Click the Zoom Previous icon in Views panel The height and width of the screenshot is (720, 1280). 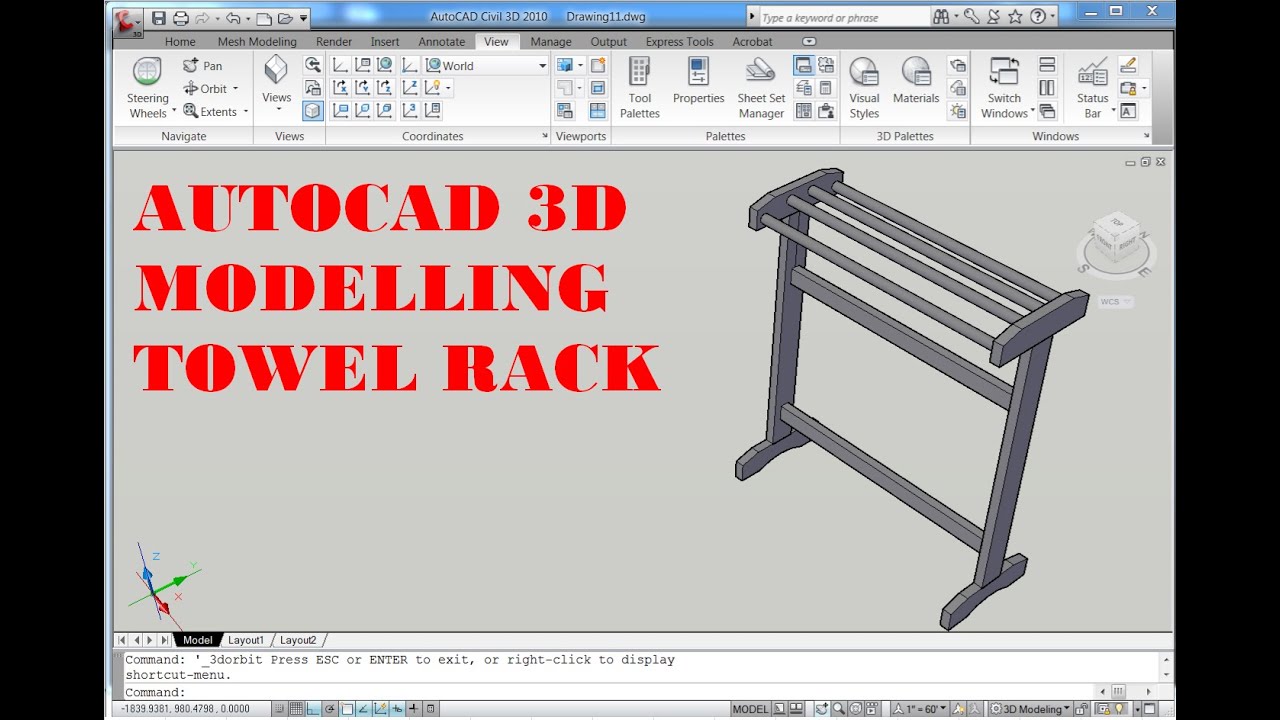313,65
